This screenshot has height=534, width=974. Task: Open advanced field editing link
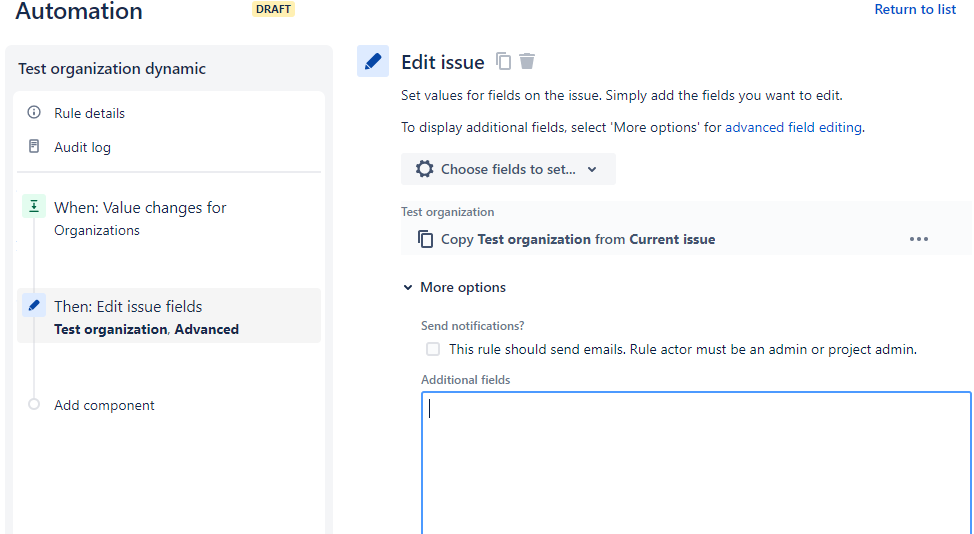[793, 127]
